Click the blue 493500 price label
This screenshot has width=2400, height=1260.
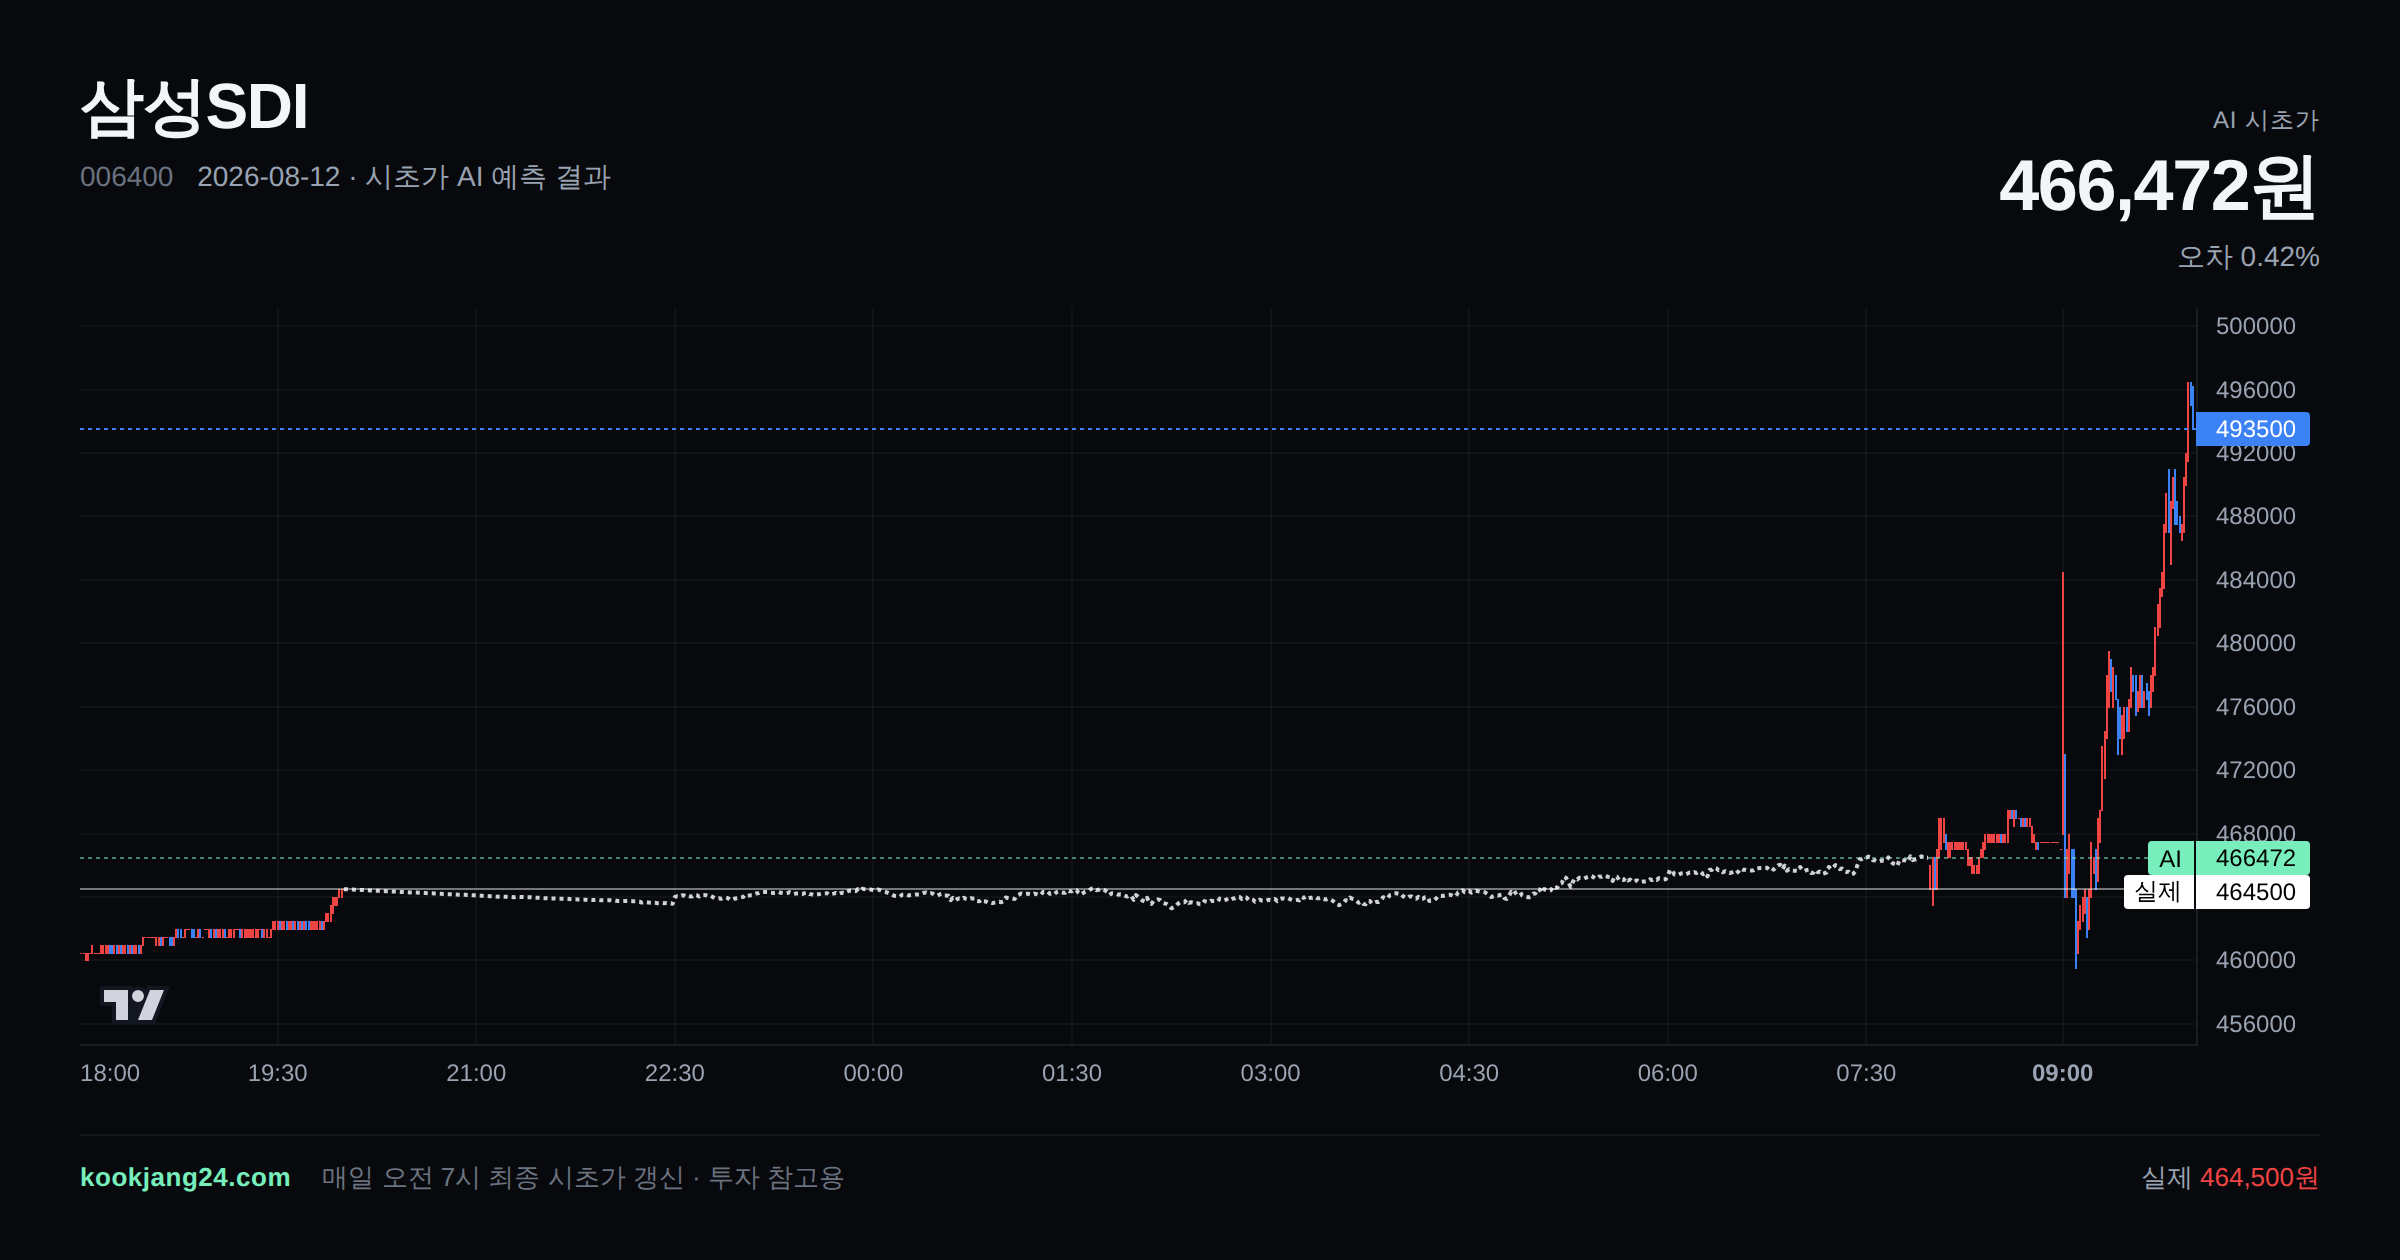point(2253,429)
